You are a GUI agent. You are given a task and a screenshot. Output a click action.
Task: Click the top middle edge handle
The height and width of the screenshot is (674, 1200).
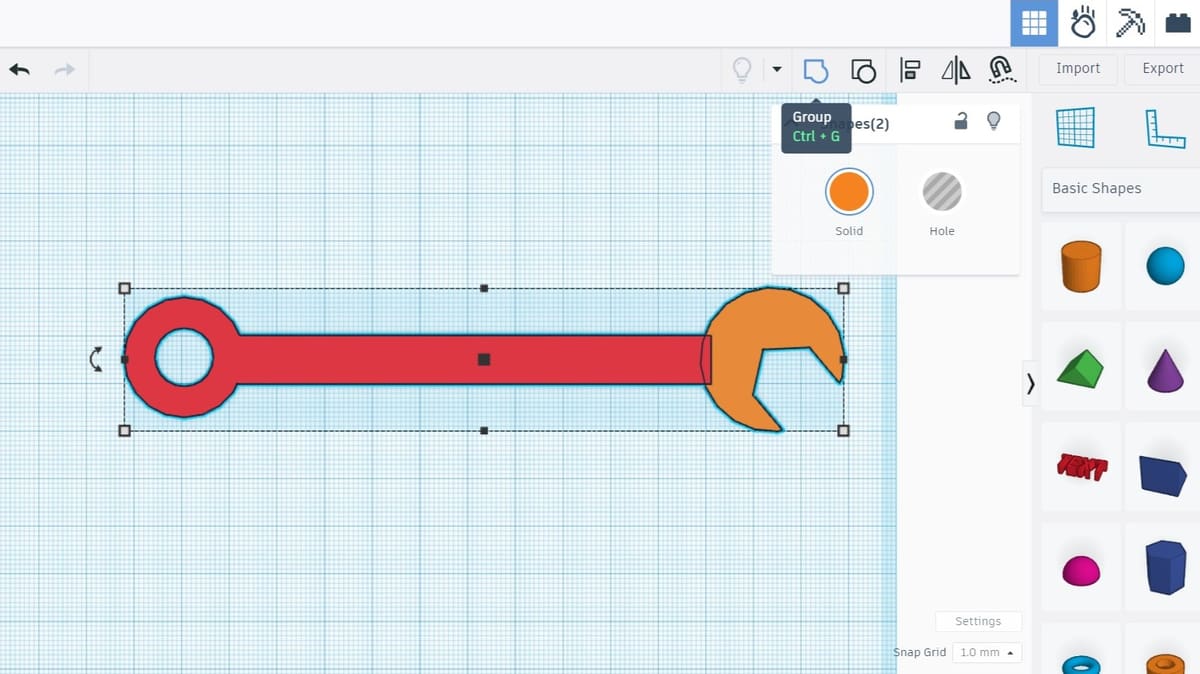point(484,288)
